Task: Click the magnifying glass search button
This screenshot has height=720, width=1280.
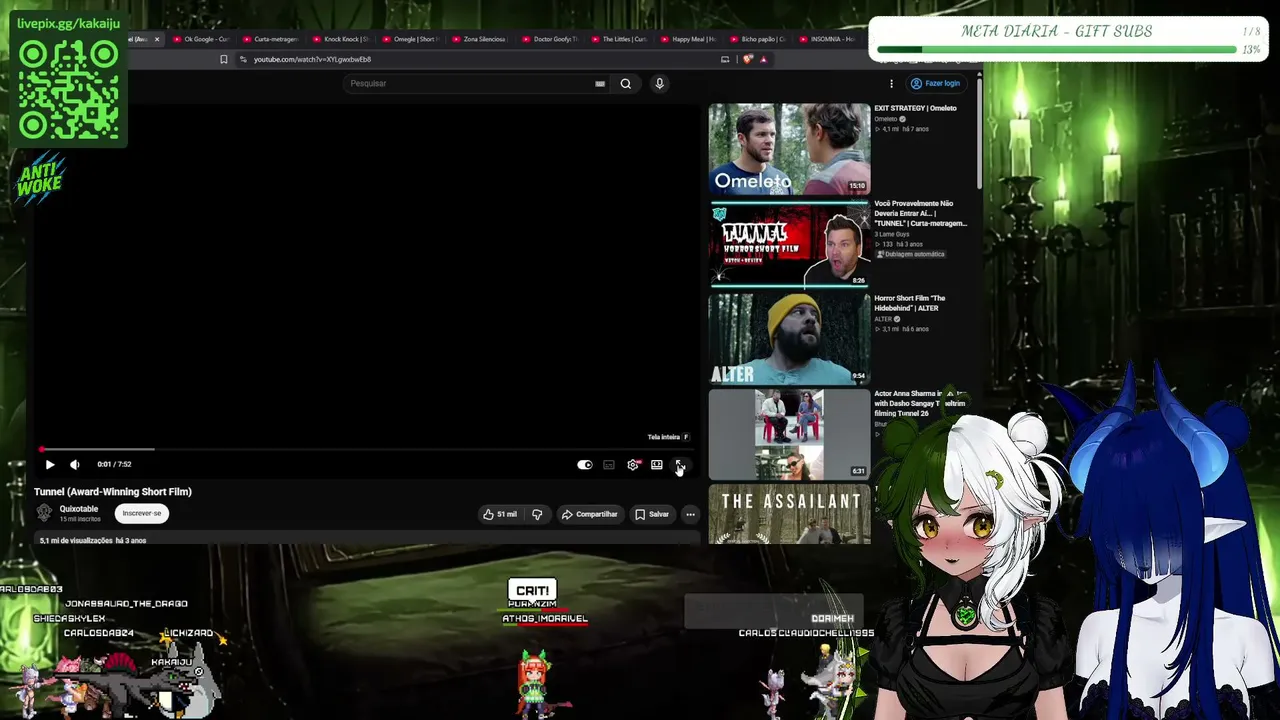Action: click(x=626, y=84)
